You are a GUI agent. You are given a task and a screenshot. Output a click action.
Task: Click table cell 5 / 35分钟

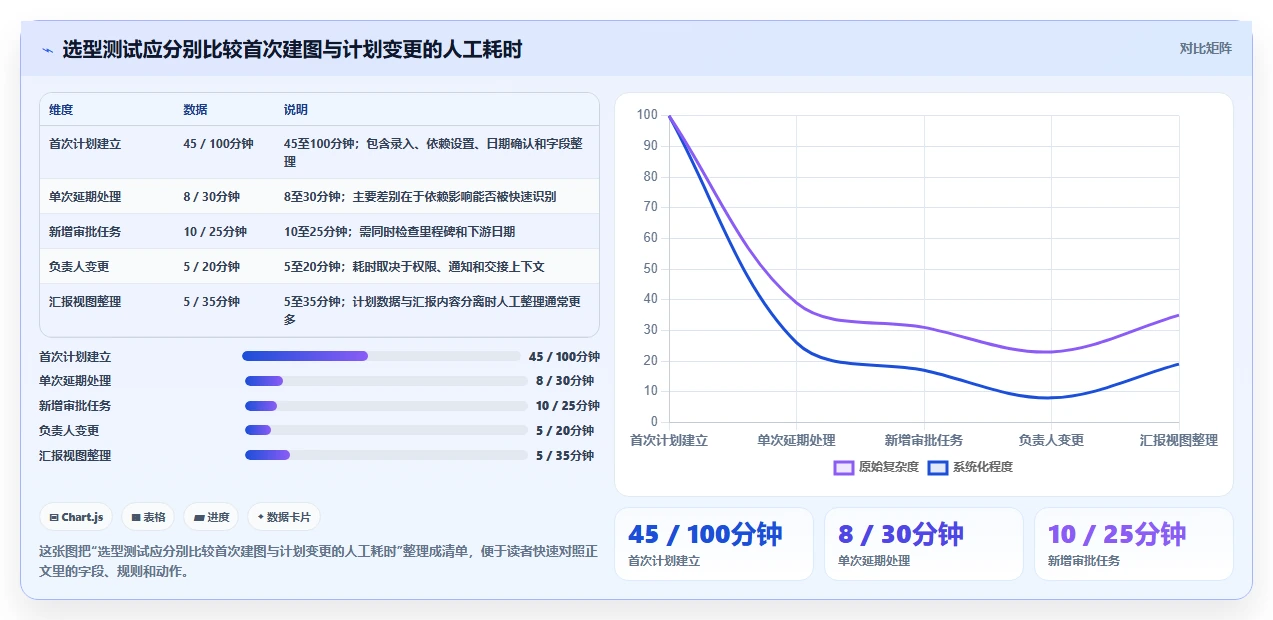[x=211, y=302]
